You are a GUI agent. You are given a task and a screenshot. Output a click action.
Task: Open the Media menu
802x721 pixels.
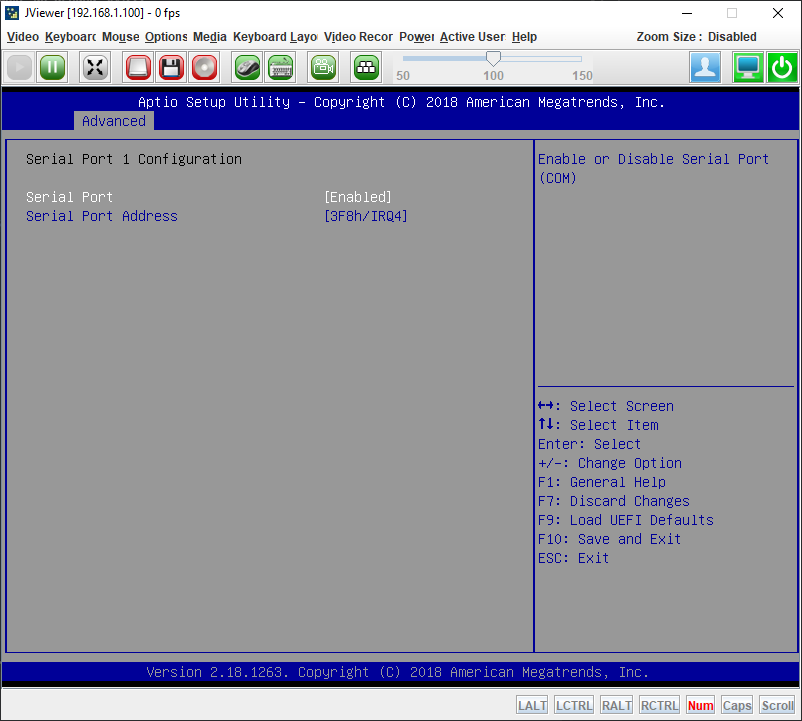pyautogui.click(x=210, y=37)
